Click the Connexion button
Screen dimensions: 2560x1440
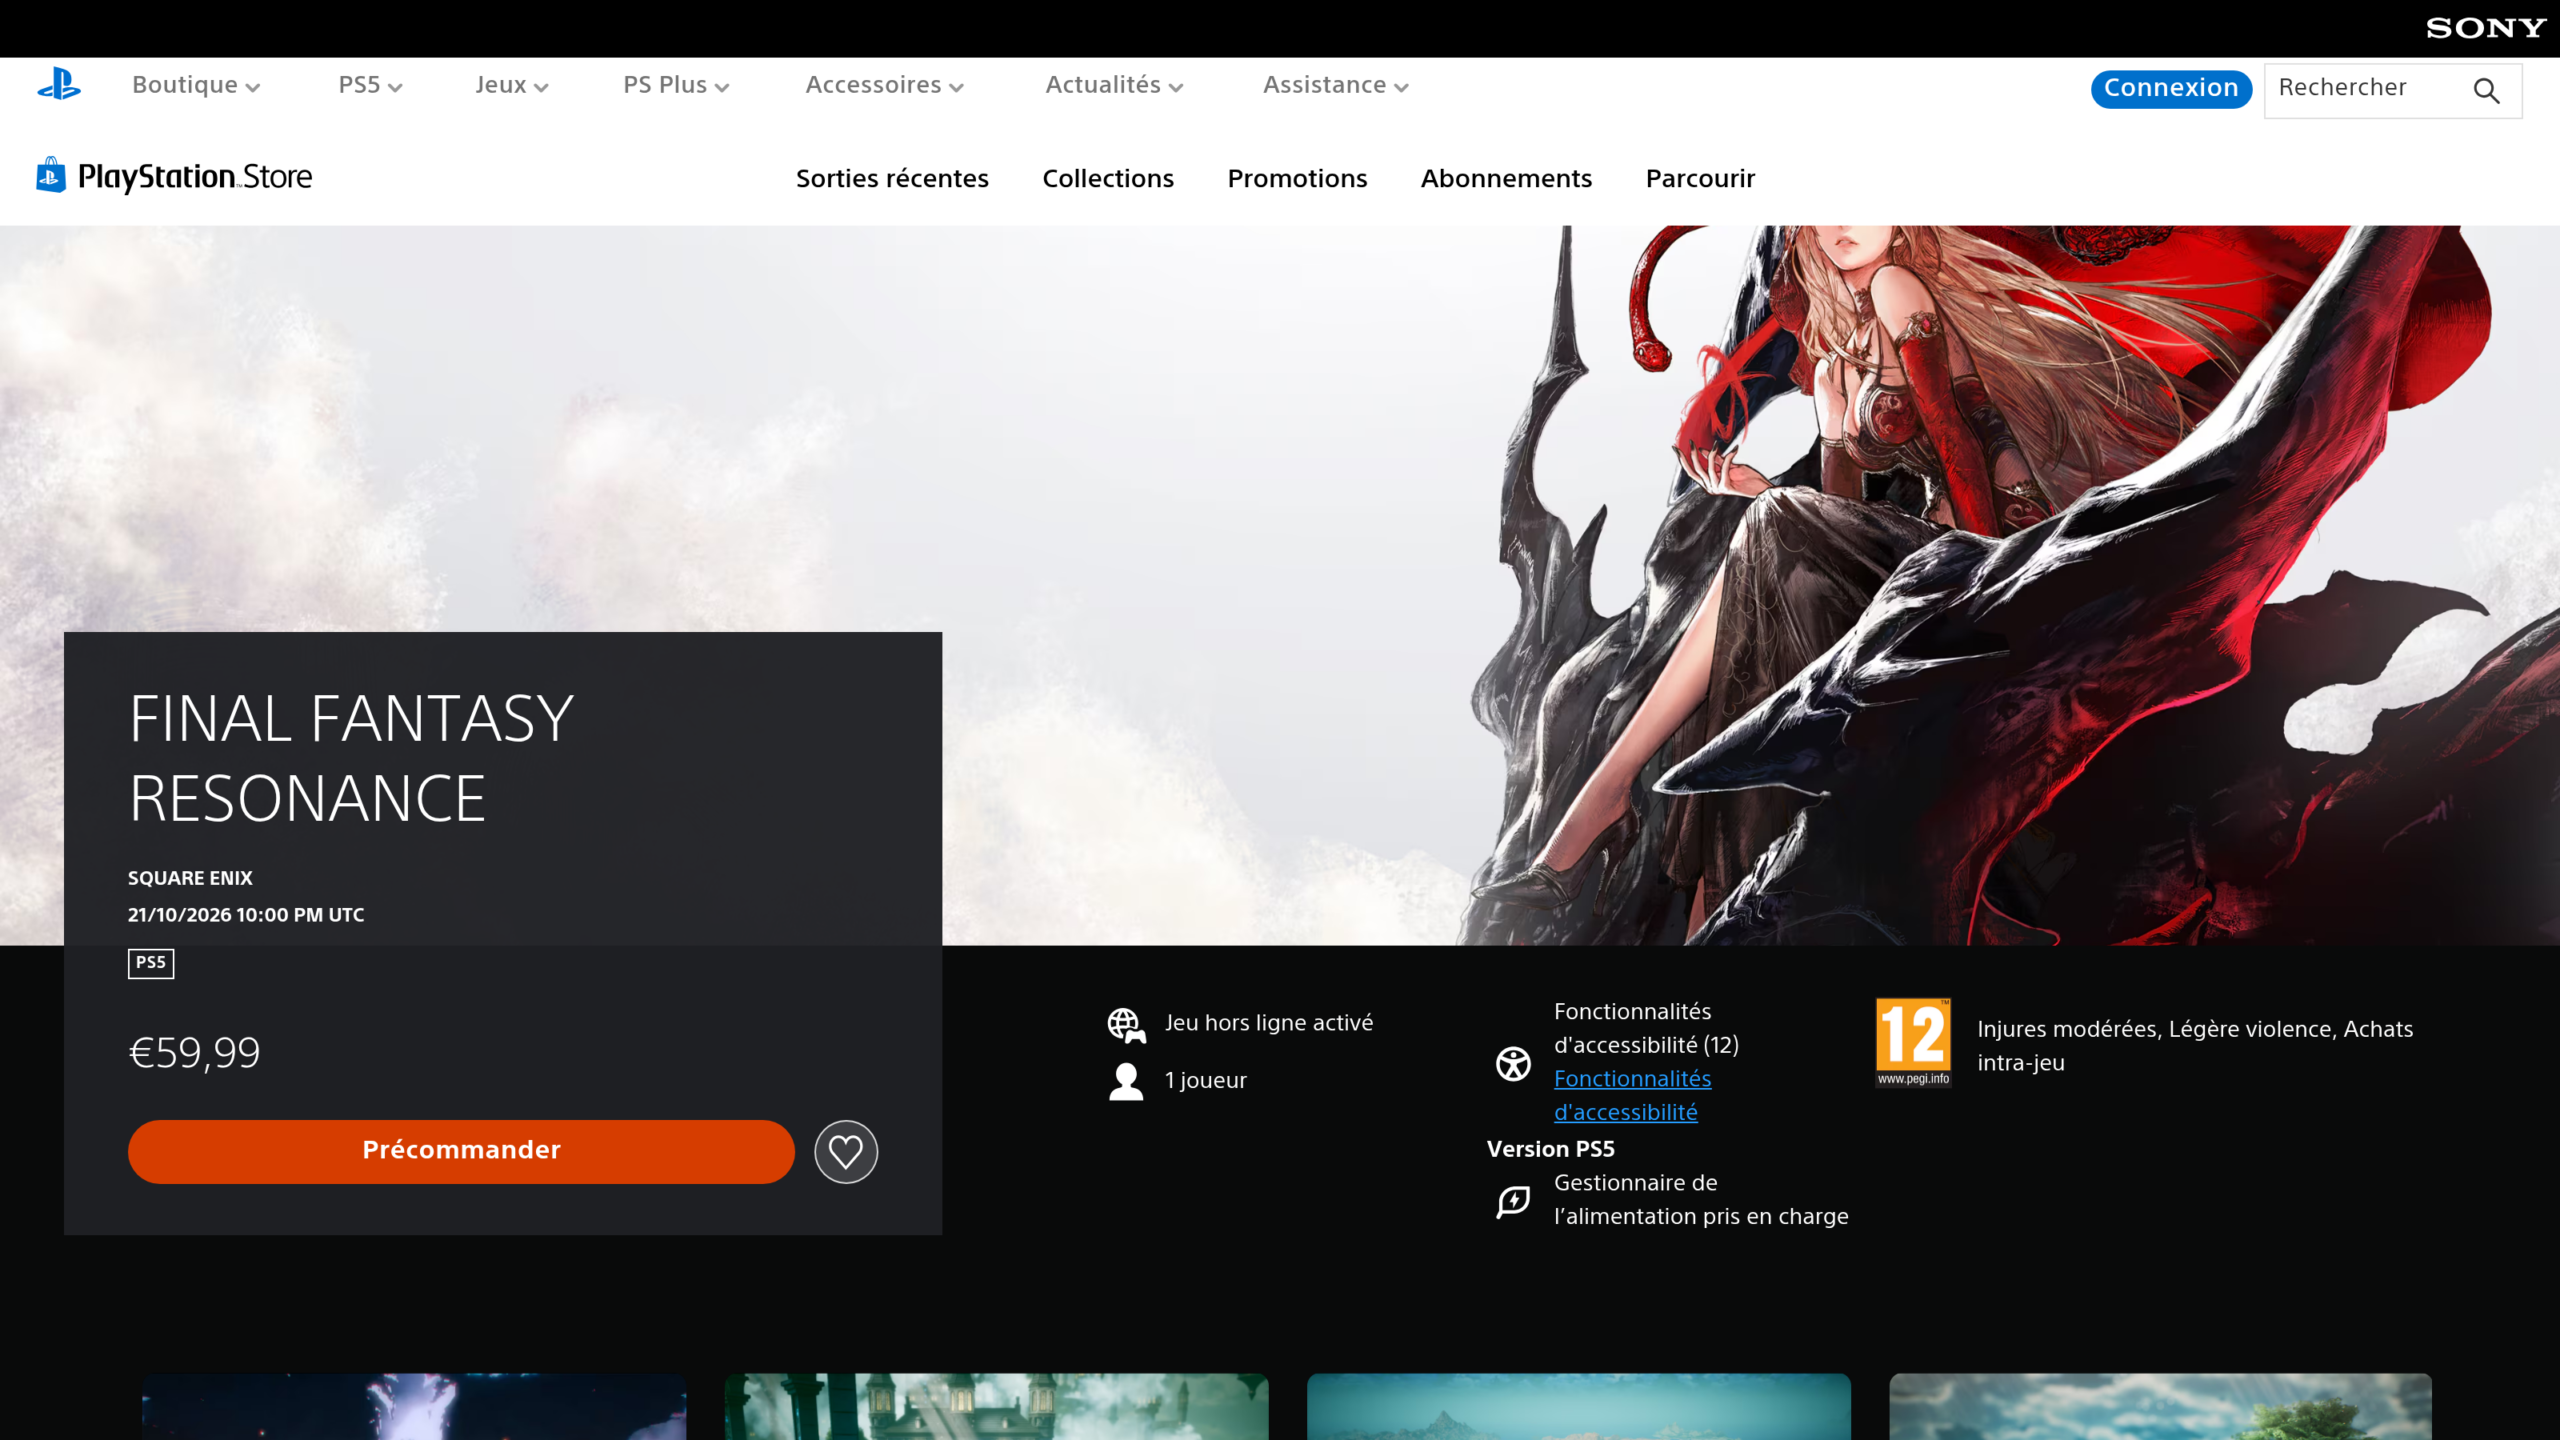tap(2171, 89)
